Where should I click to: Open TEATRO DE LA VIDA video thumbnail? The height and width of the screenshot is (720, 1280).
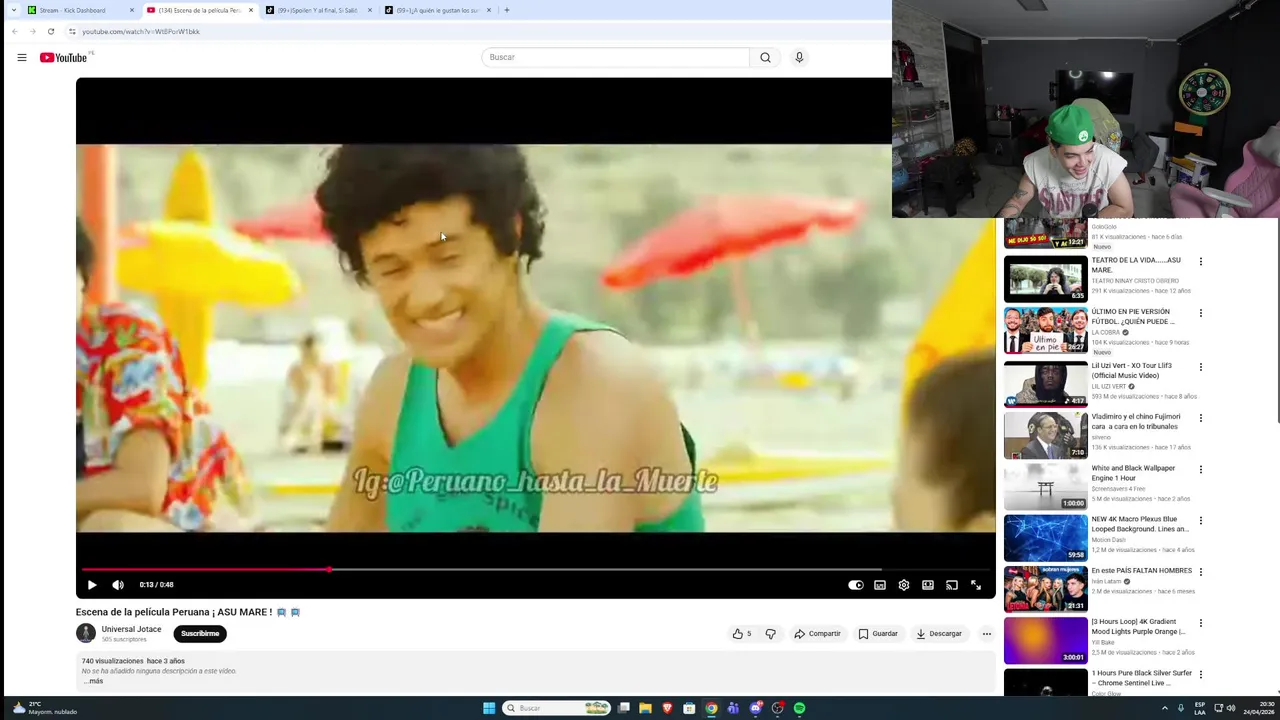click(x=1045, y=279)
